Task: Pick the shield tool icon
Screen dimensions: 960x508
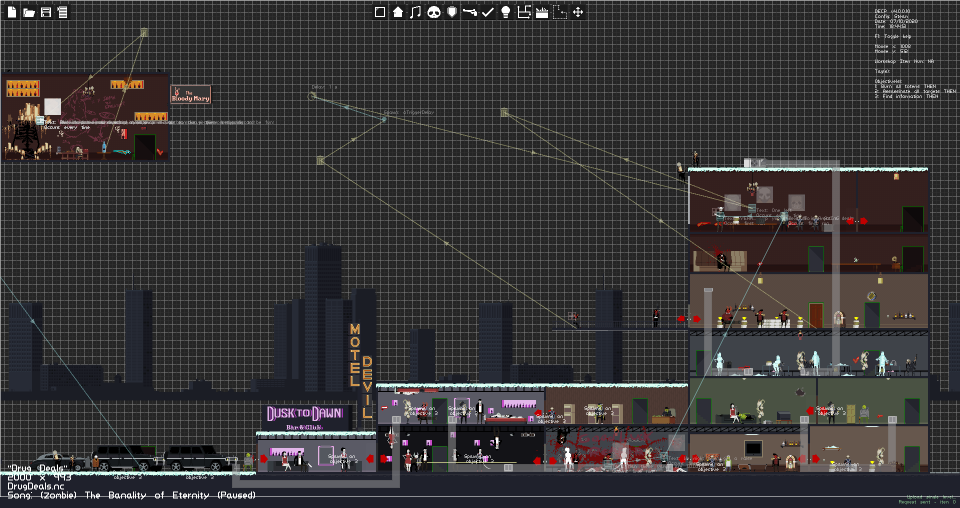Action: click(452, 12)
